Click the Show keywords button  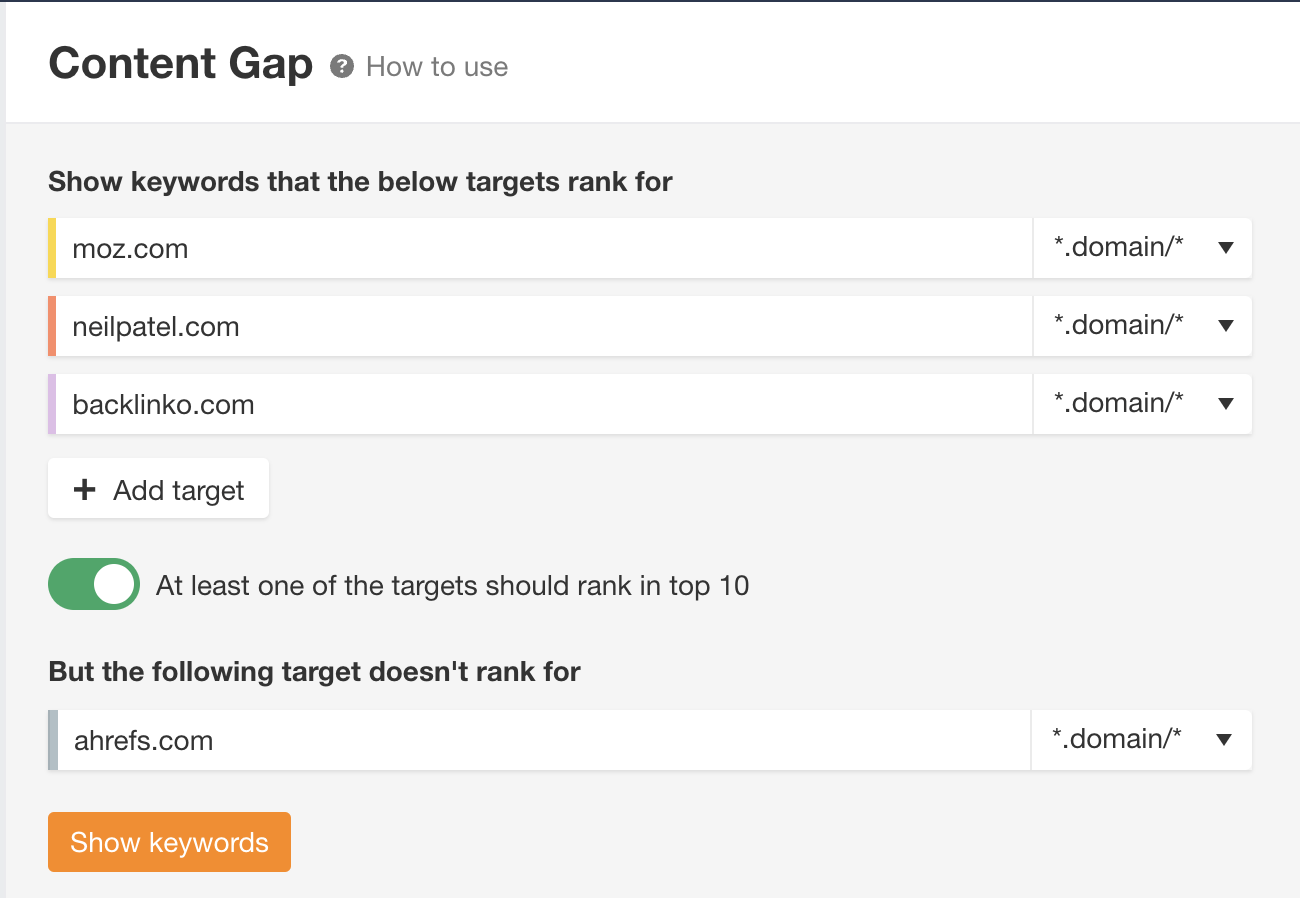click(x=169, y=841)
